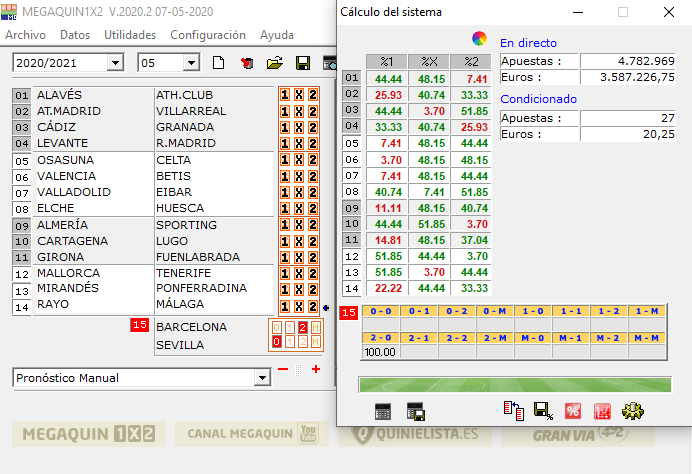Click the En directo Euros value
This screenshot has width=692, height=474.
tap(627, 77)
